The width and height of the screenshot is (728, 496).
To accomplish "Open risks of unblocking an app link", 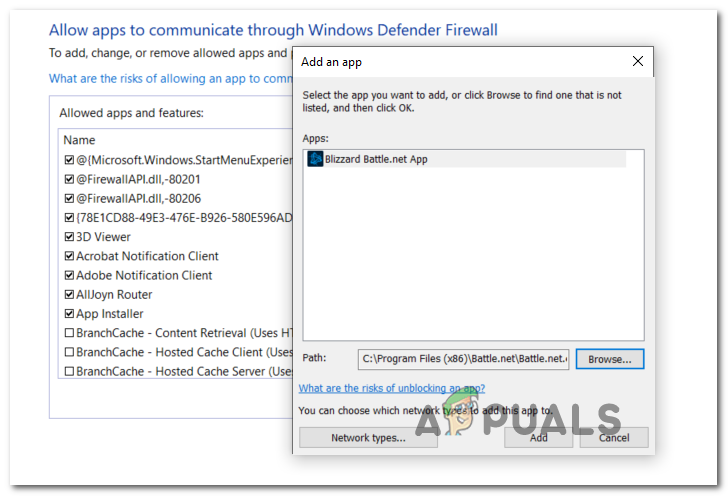I will click(x=392, y=388).
